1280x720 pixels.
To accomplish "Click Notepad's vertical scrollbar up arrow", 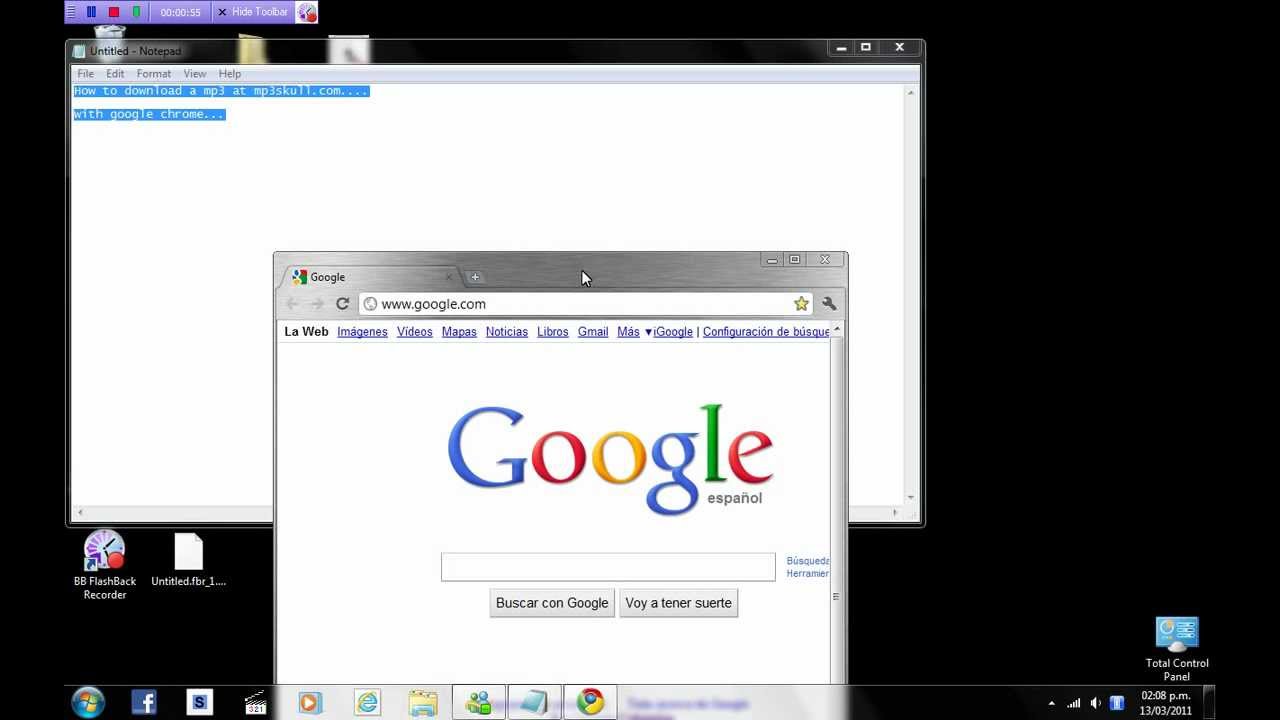I will click(x=910, y=92).
